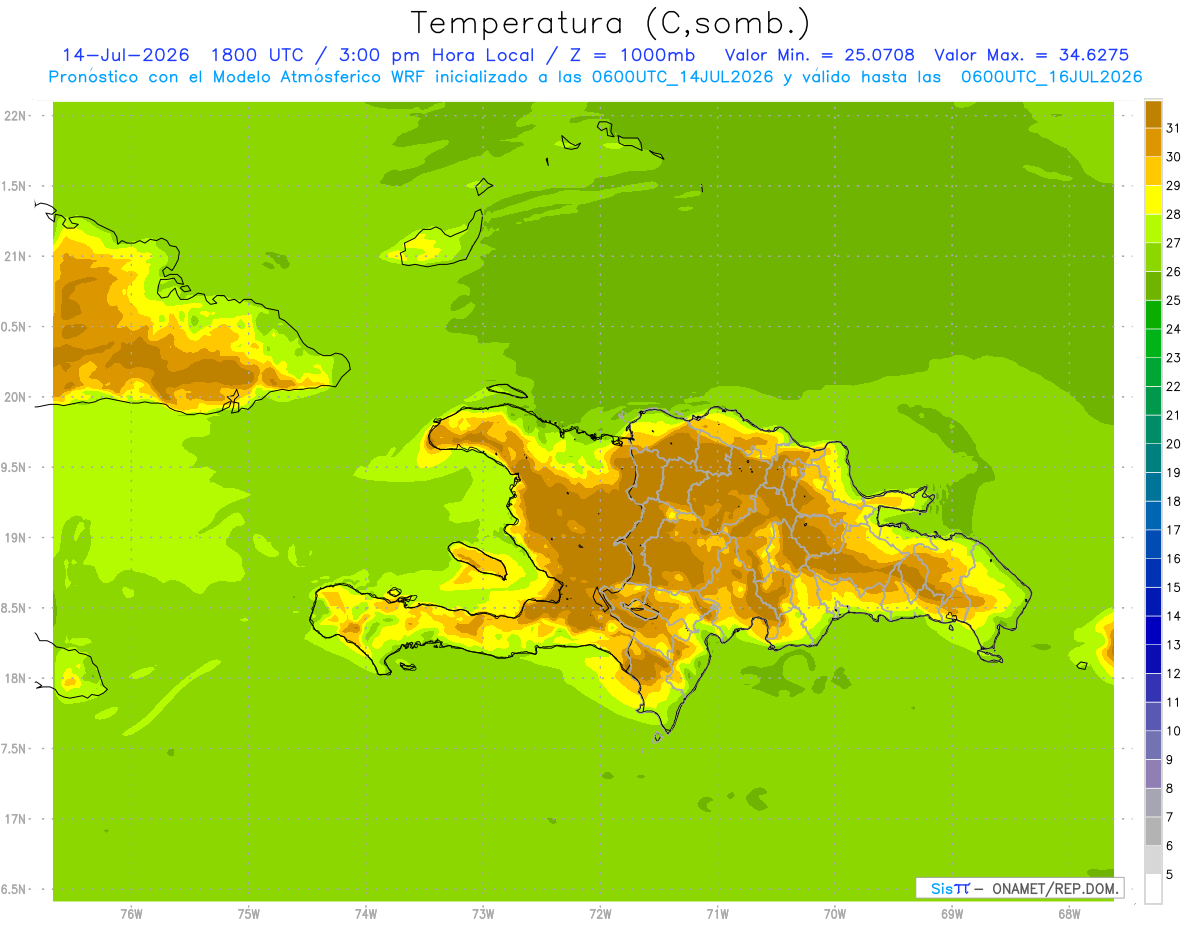Screen dimensions: 1200x927
Task: Click the colorbar label "10"
Action: [x=1174, y=730]
